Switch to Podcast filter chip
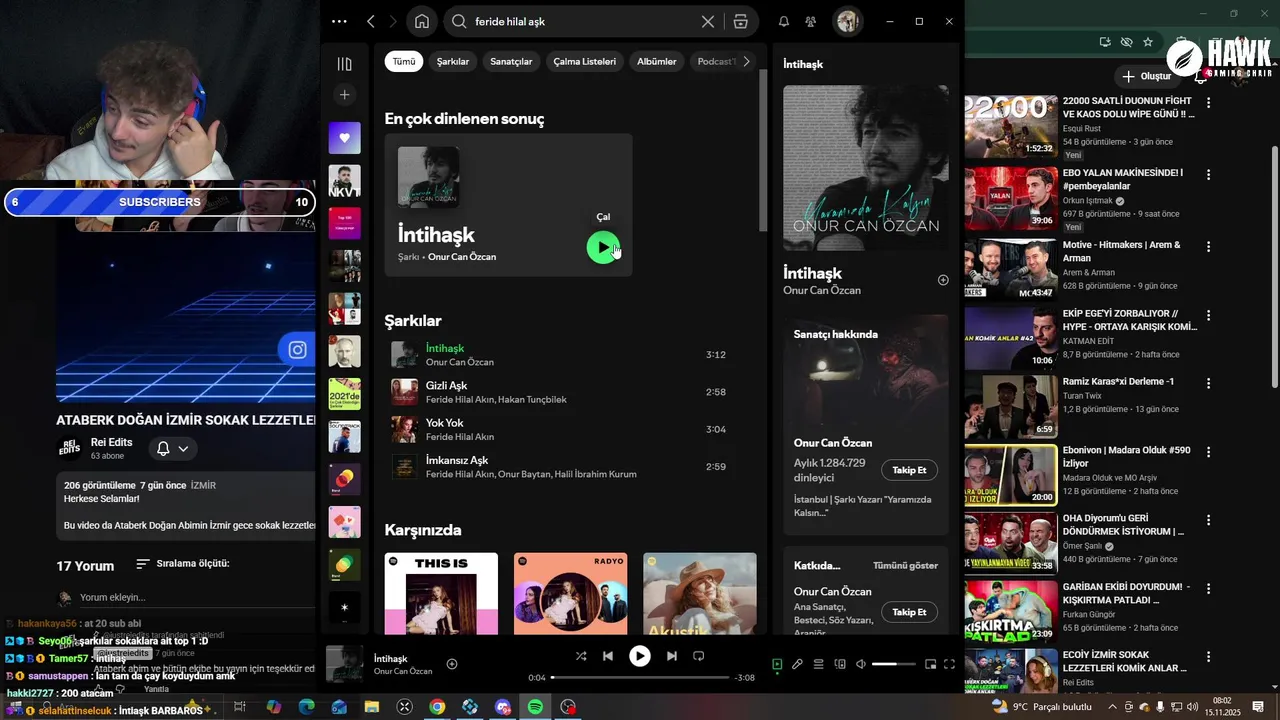Image resolution: width=1280 pixels, height=720 pixels. pos(714,61)
